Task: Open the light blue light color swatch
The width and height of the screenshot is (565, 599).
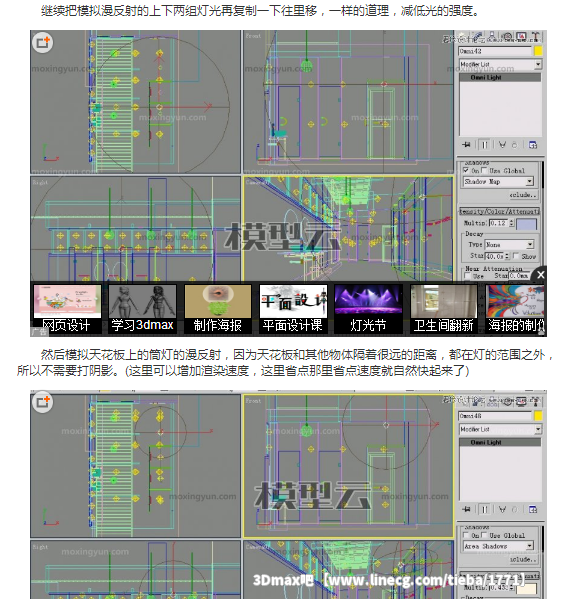Action: click(x=526, y=224)
